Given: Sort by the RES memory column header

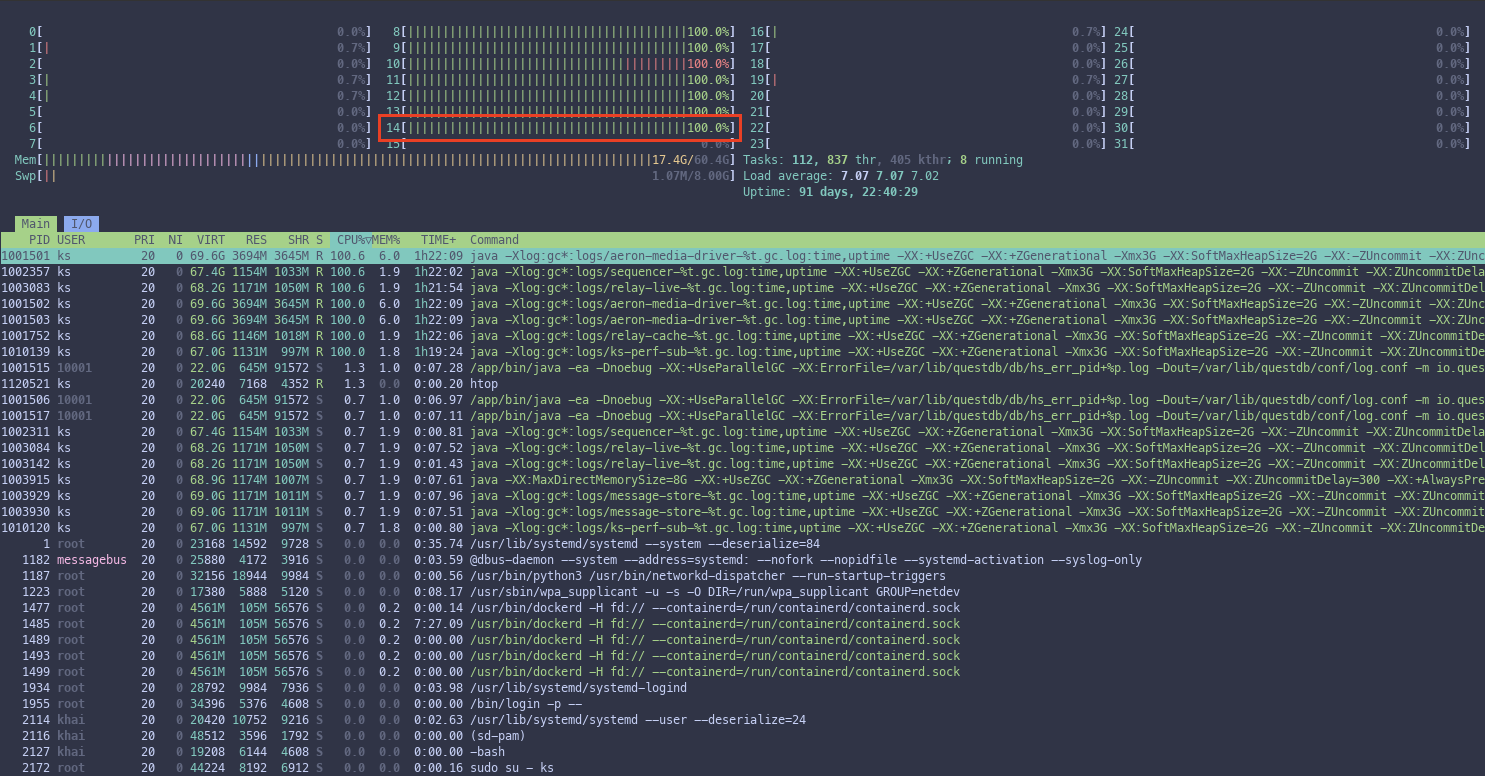Looking at the screenshot, I should (x=256, y=240).
